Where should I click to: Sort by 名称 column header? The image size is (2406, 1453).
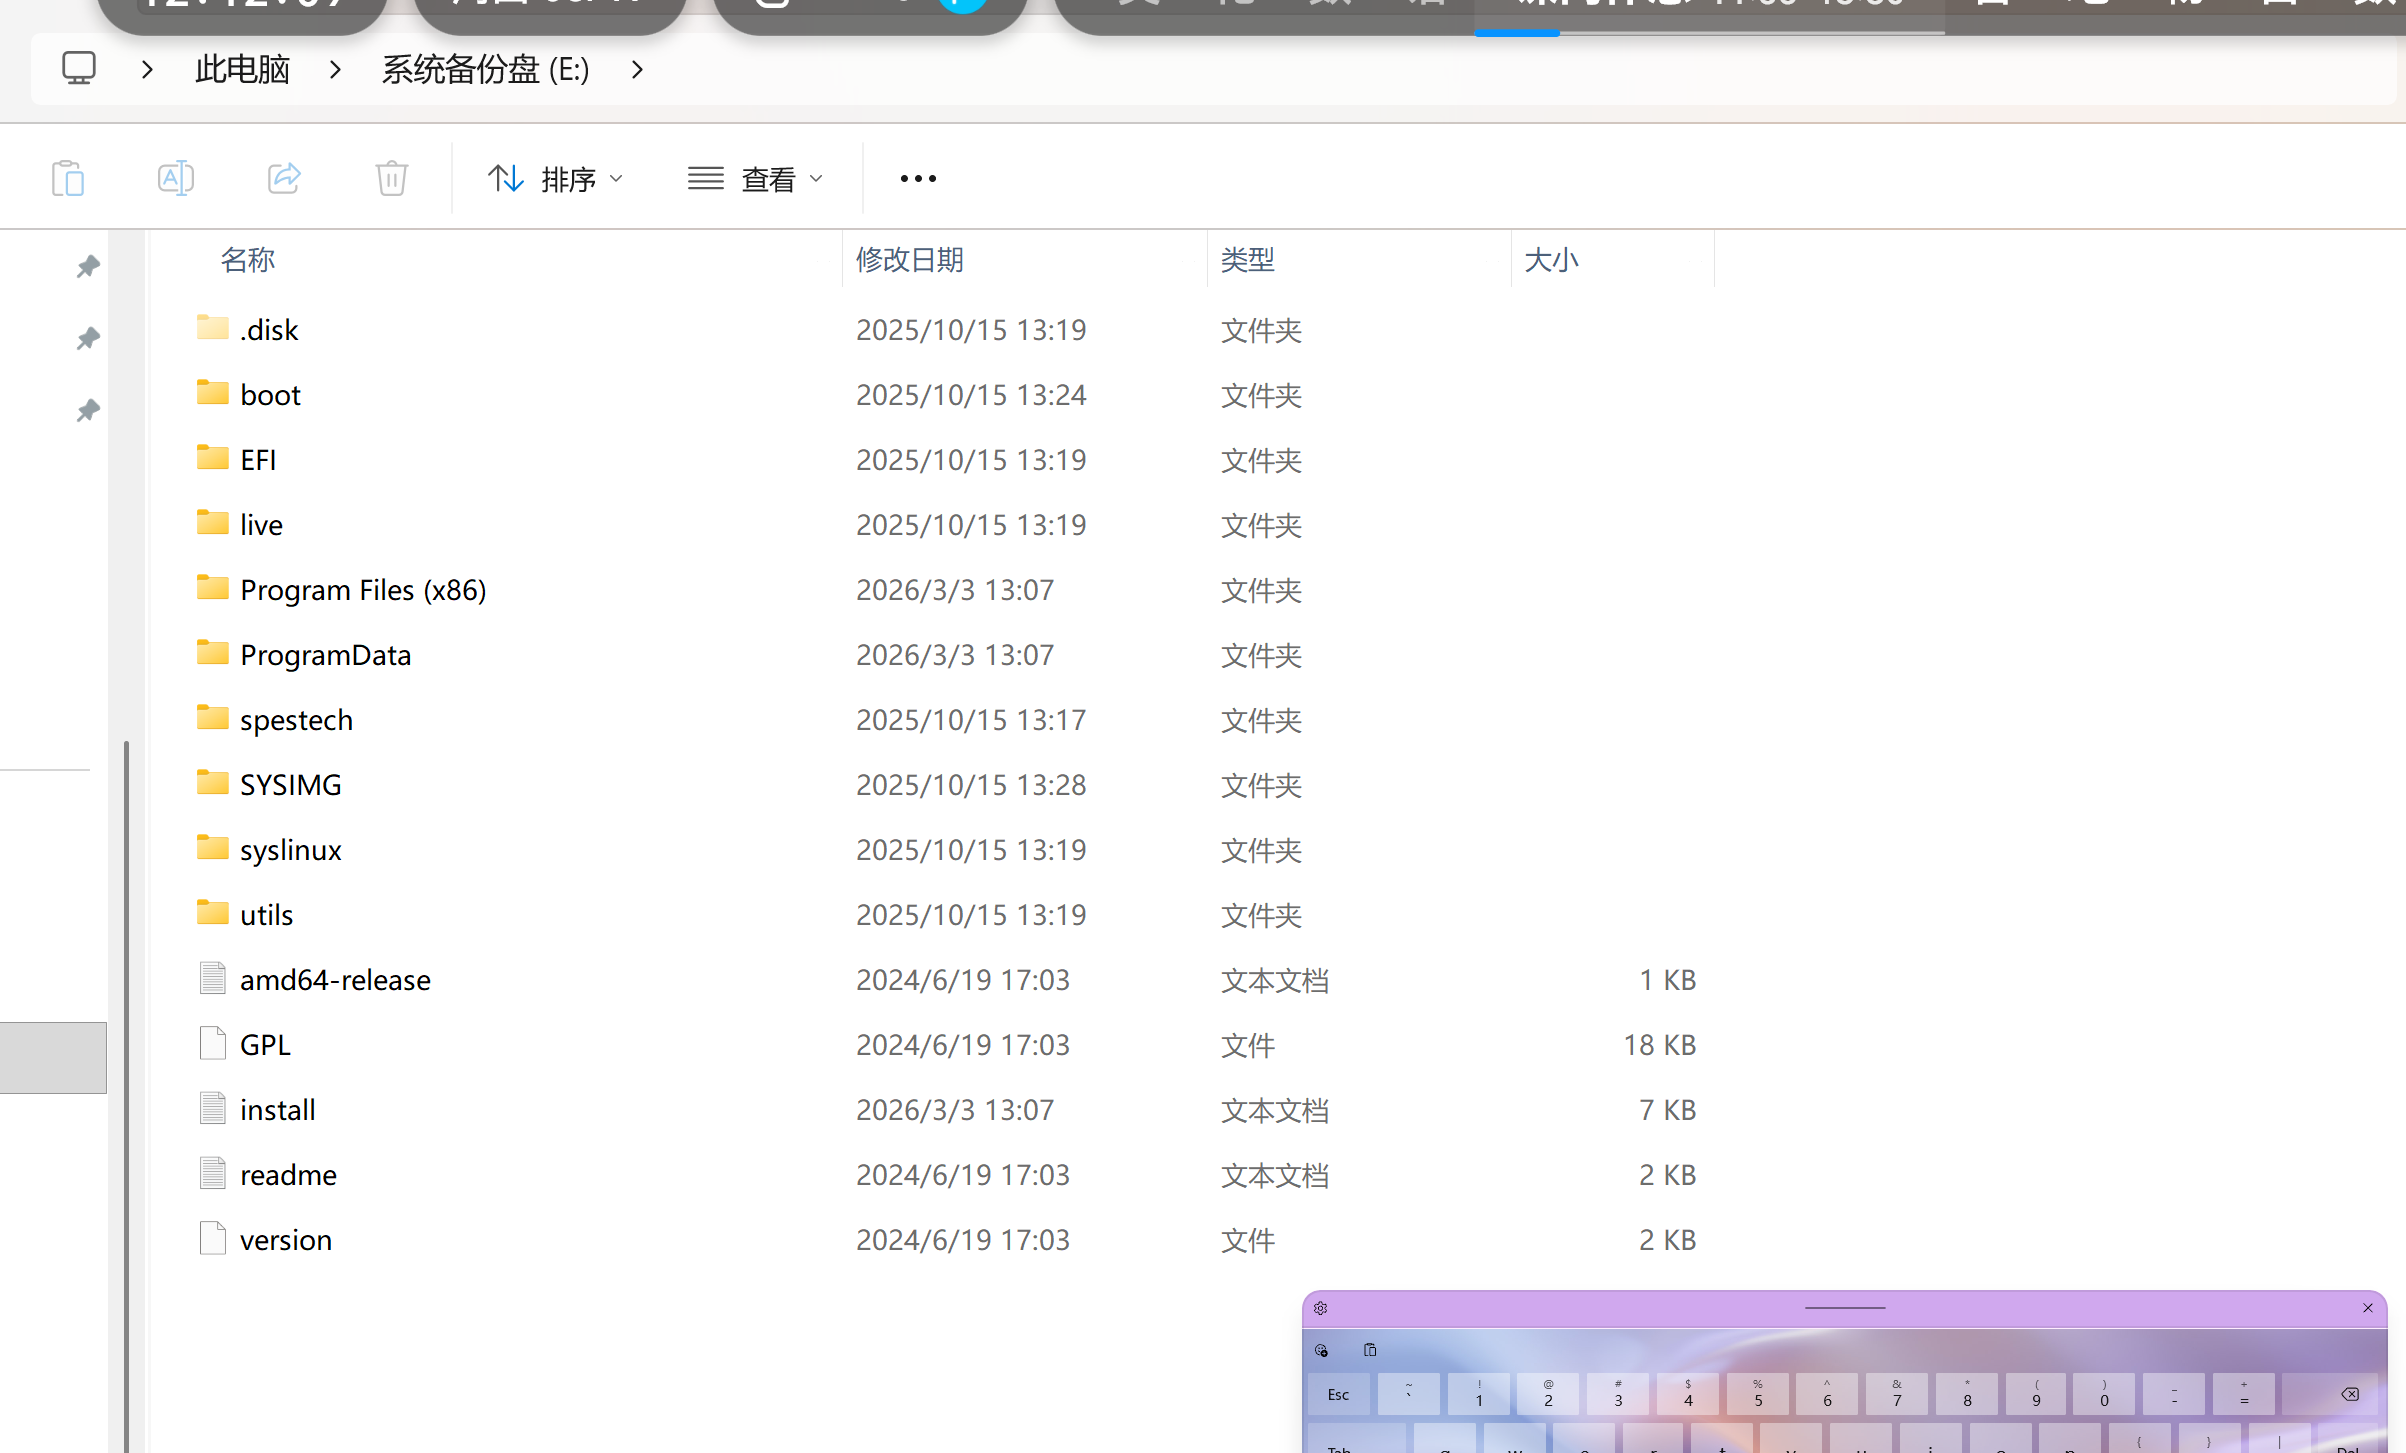pyautogui.click(x=248, y=260)
